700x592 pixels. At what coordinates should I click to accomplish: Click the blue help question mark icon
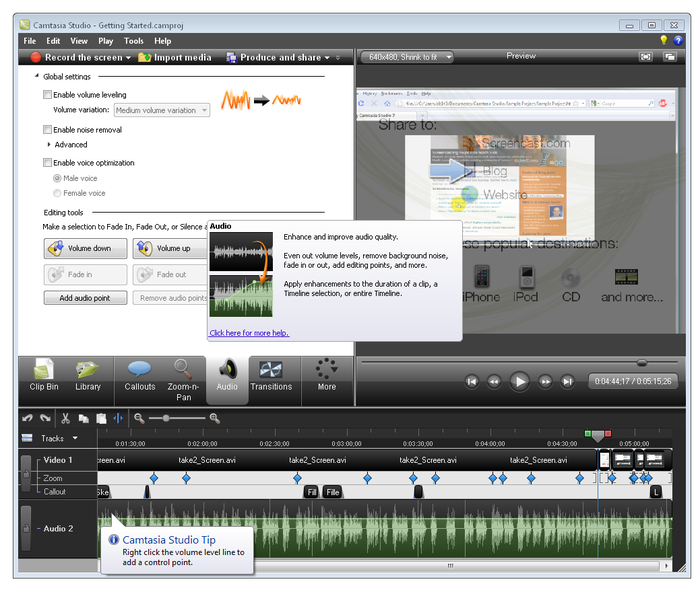click(678, 41)
